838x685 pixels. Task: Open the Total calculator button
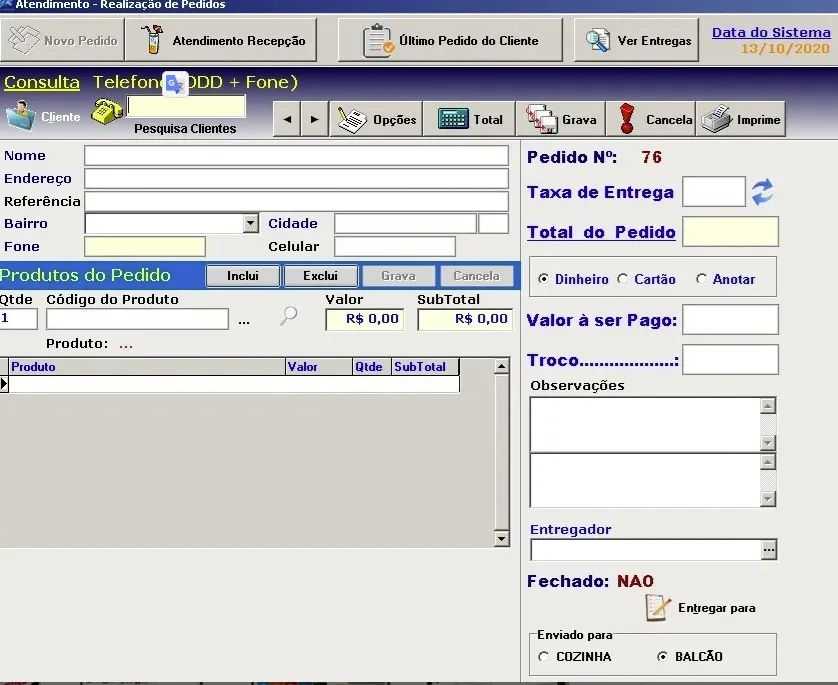point(470,119)
